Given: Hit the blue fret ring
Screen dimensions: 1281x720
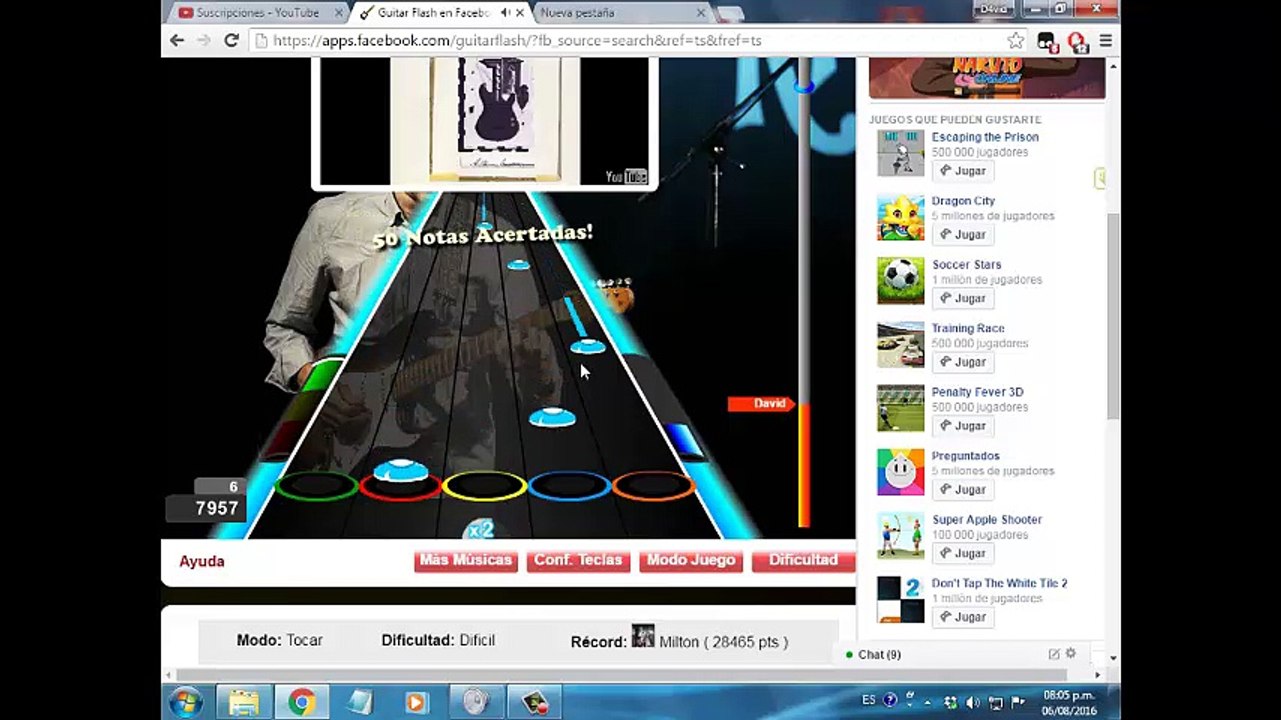Looking at the screenshot, I should (569, 486).
